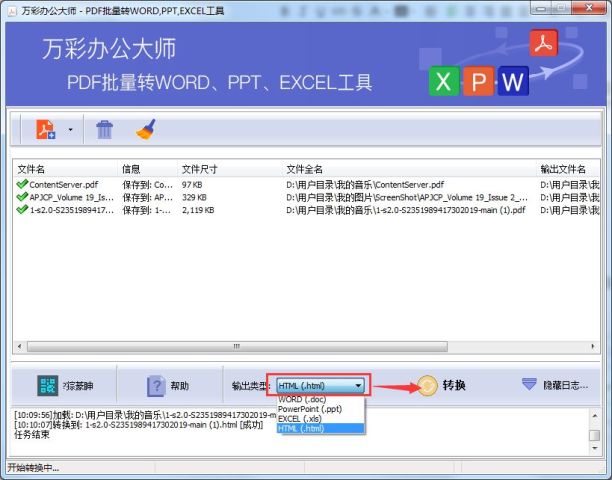Click the 2,119 KB size cell
612x480 pixels.
[198, 210]
